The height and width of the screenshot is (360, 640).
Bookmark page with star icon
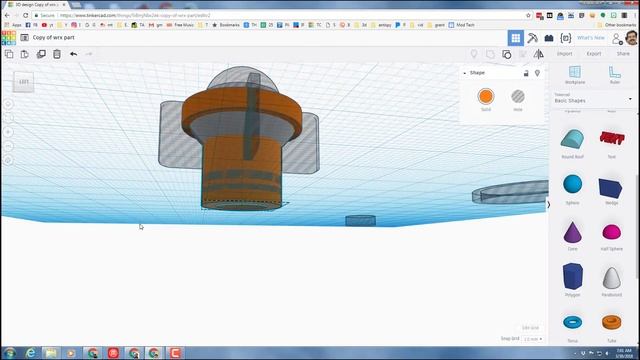(528, 16)
